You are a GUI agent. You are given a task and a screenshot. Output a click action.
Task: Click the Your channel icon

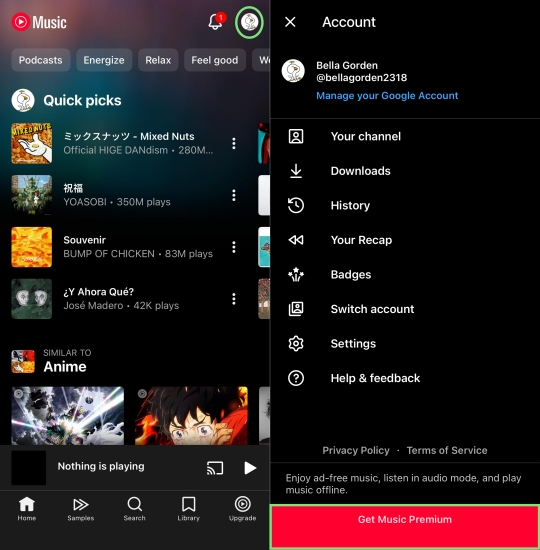click(x=296, y=136)
